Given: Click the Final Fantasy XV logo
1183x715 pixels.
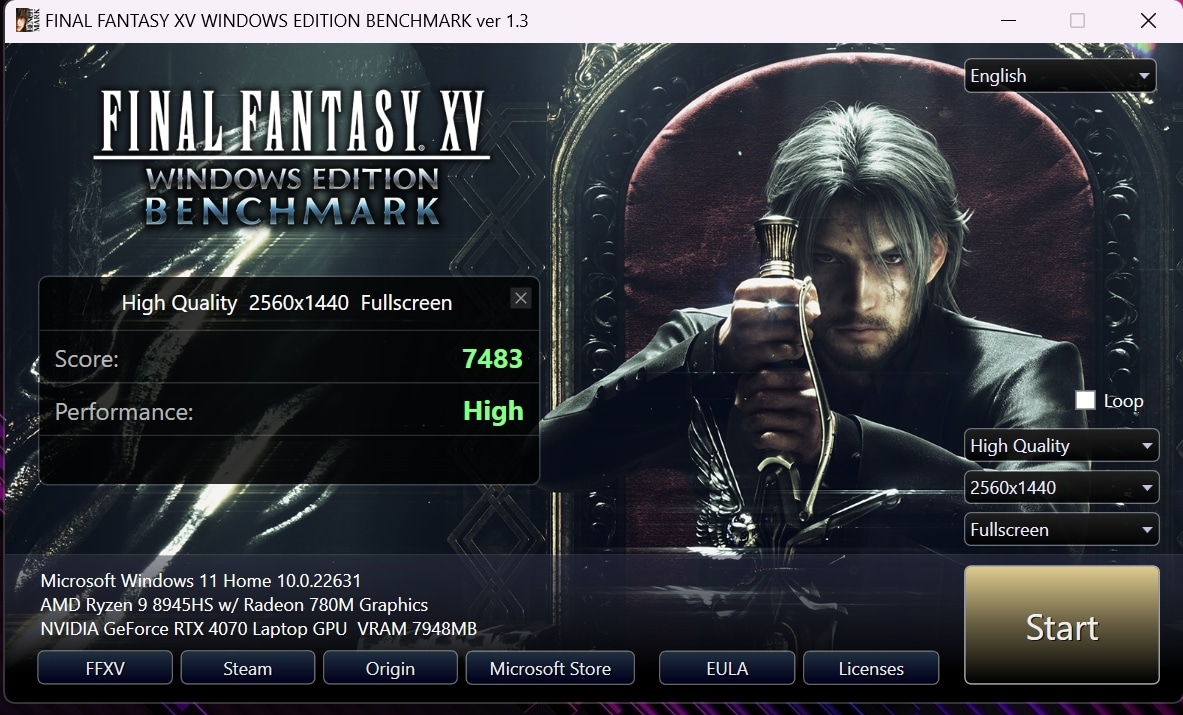Looking at the screenshot, I should 292,155.
